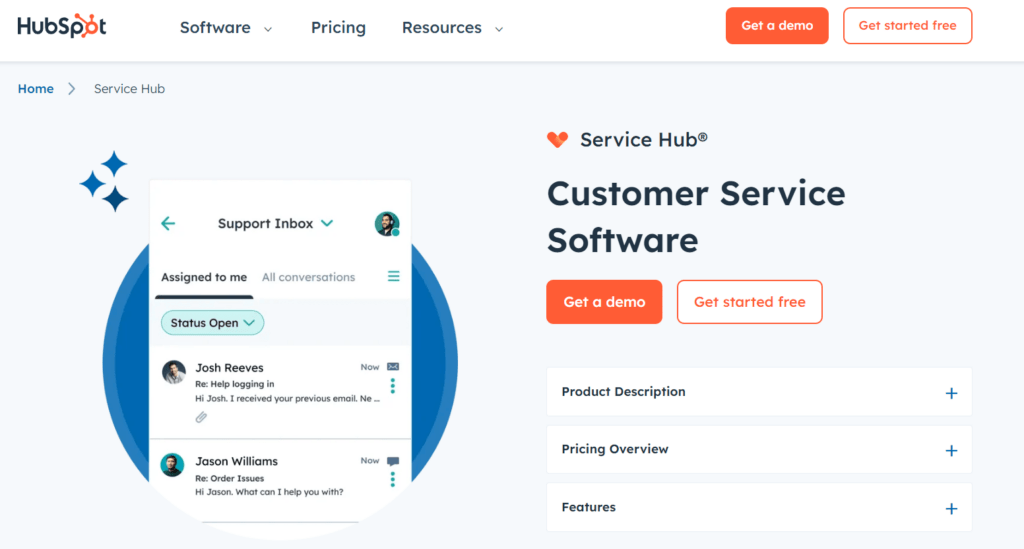
Task: Click the Service Hub breadcrumb text
Action: (x=129, y=89)
